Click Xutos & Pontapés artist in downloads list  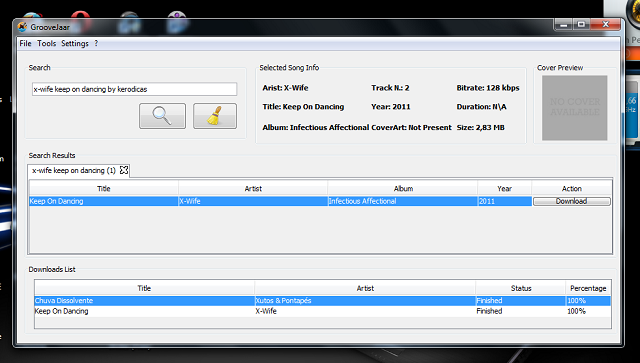click(365, 301)
